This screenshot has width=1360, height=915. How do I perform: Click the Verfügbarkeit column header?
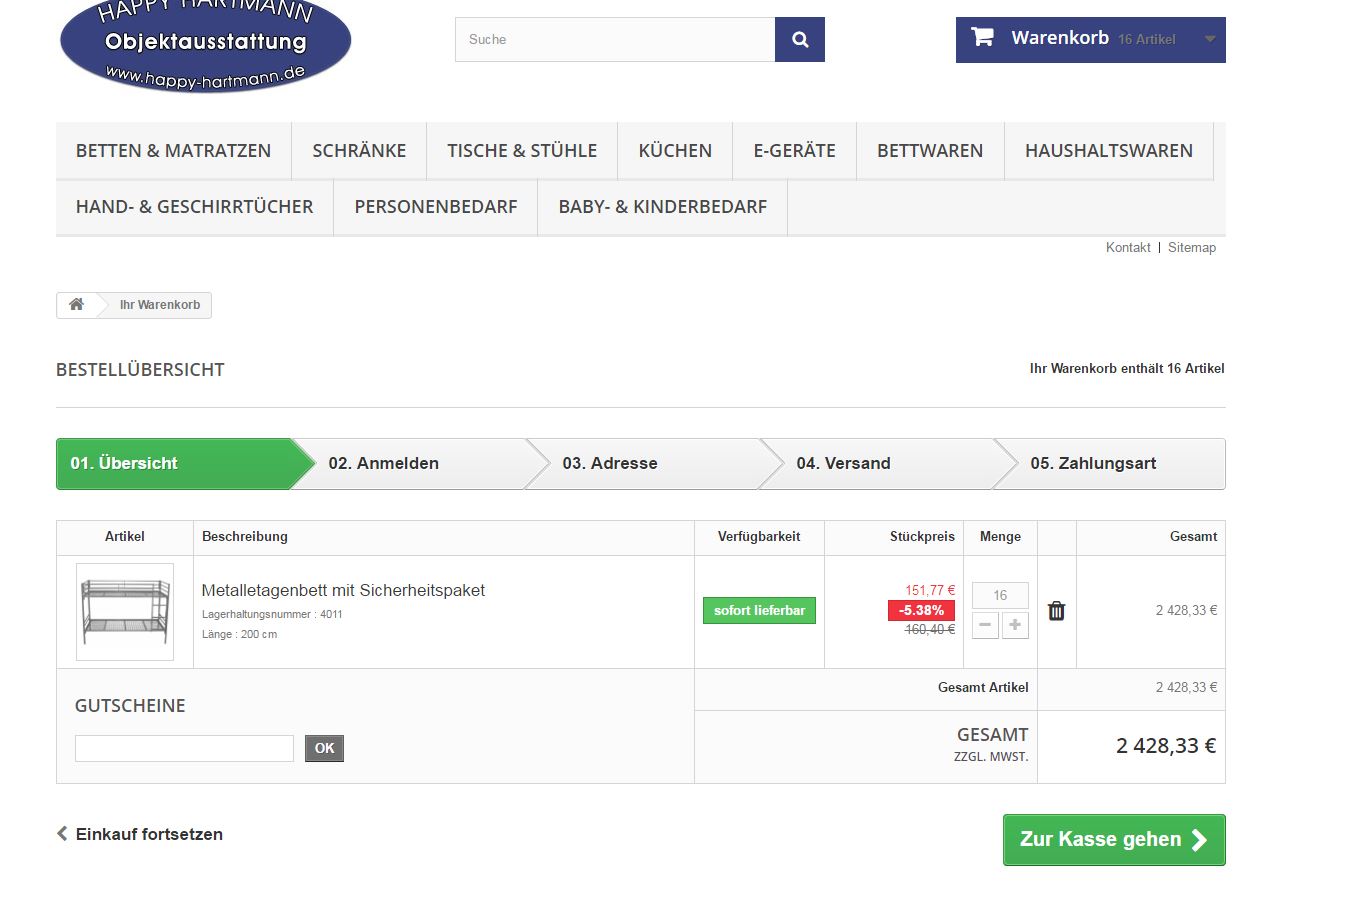click(x=759, y=537)
